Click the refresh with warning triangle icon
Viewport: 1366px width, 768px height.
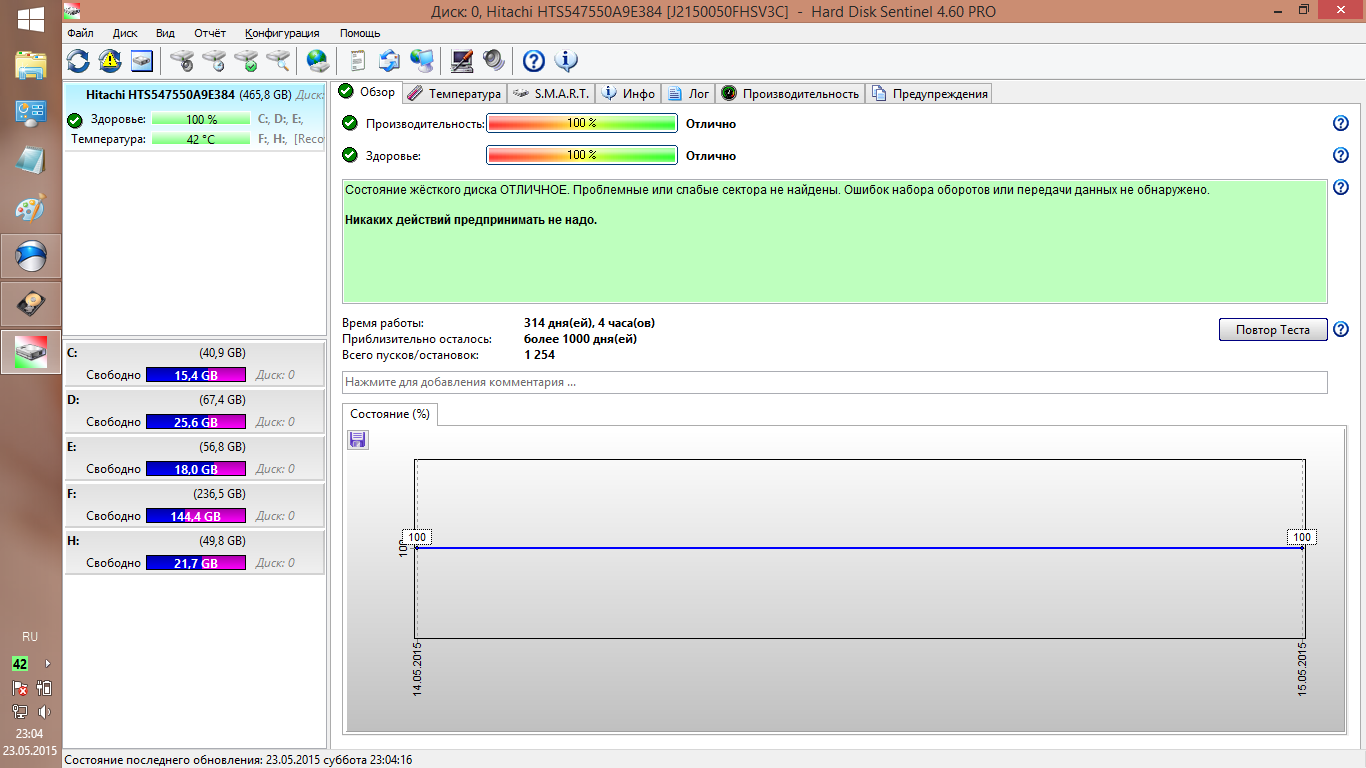pos(110,61)
